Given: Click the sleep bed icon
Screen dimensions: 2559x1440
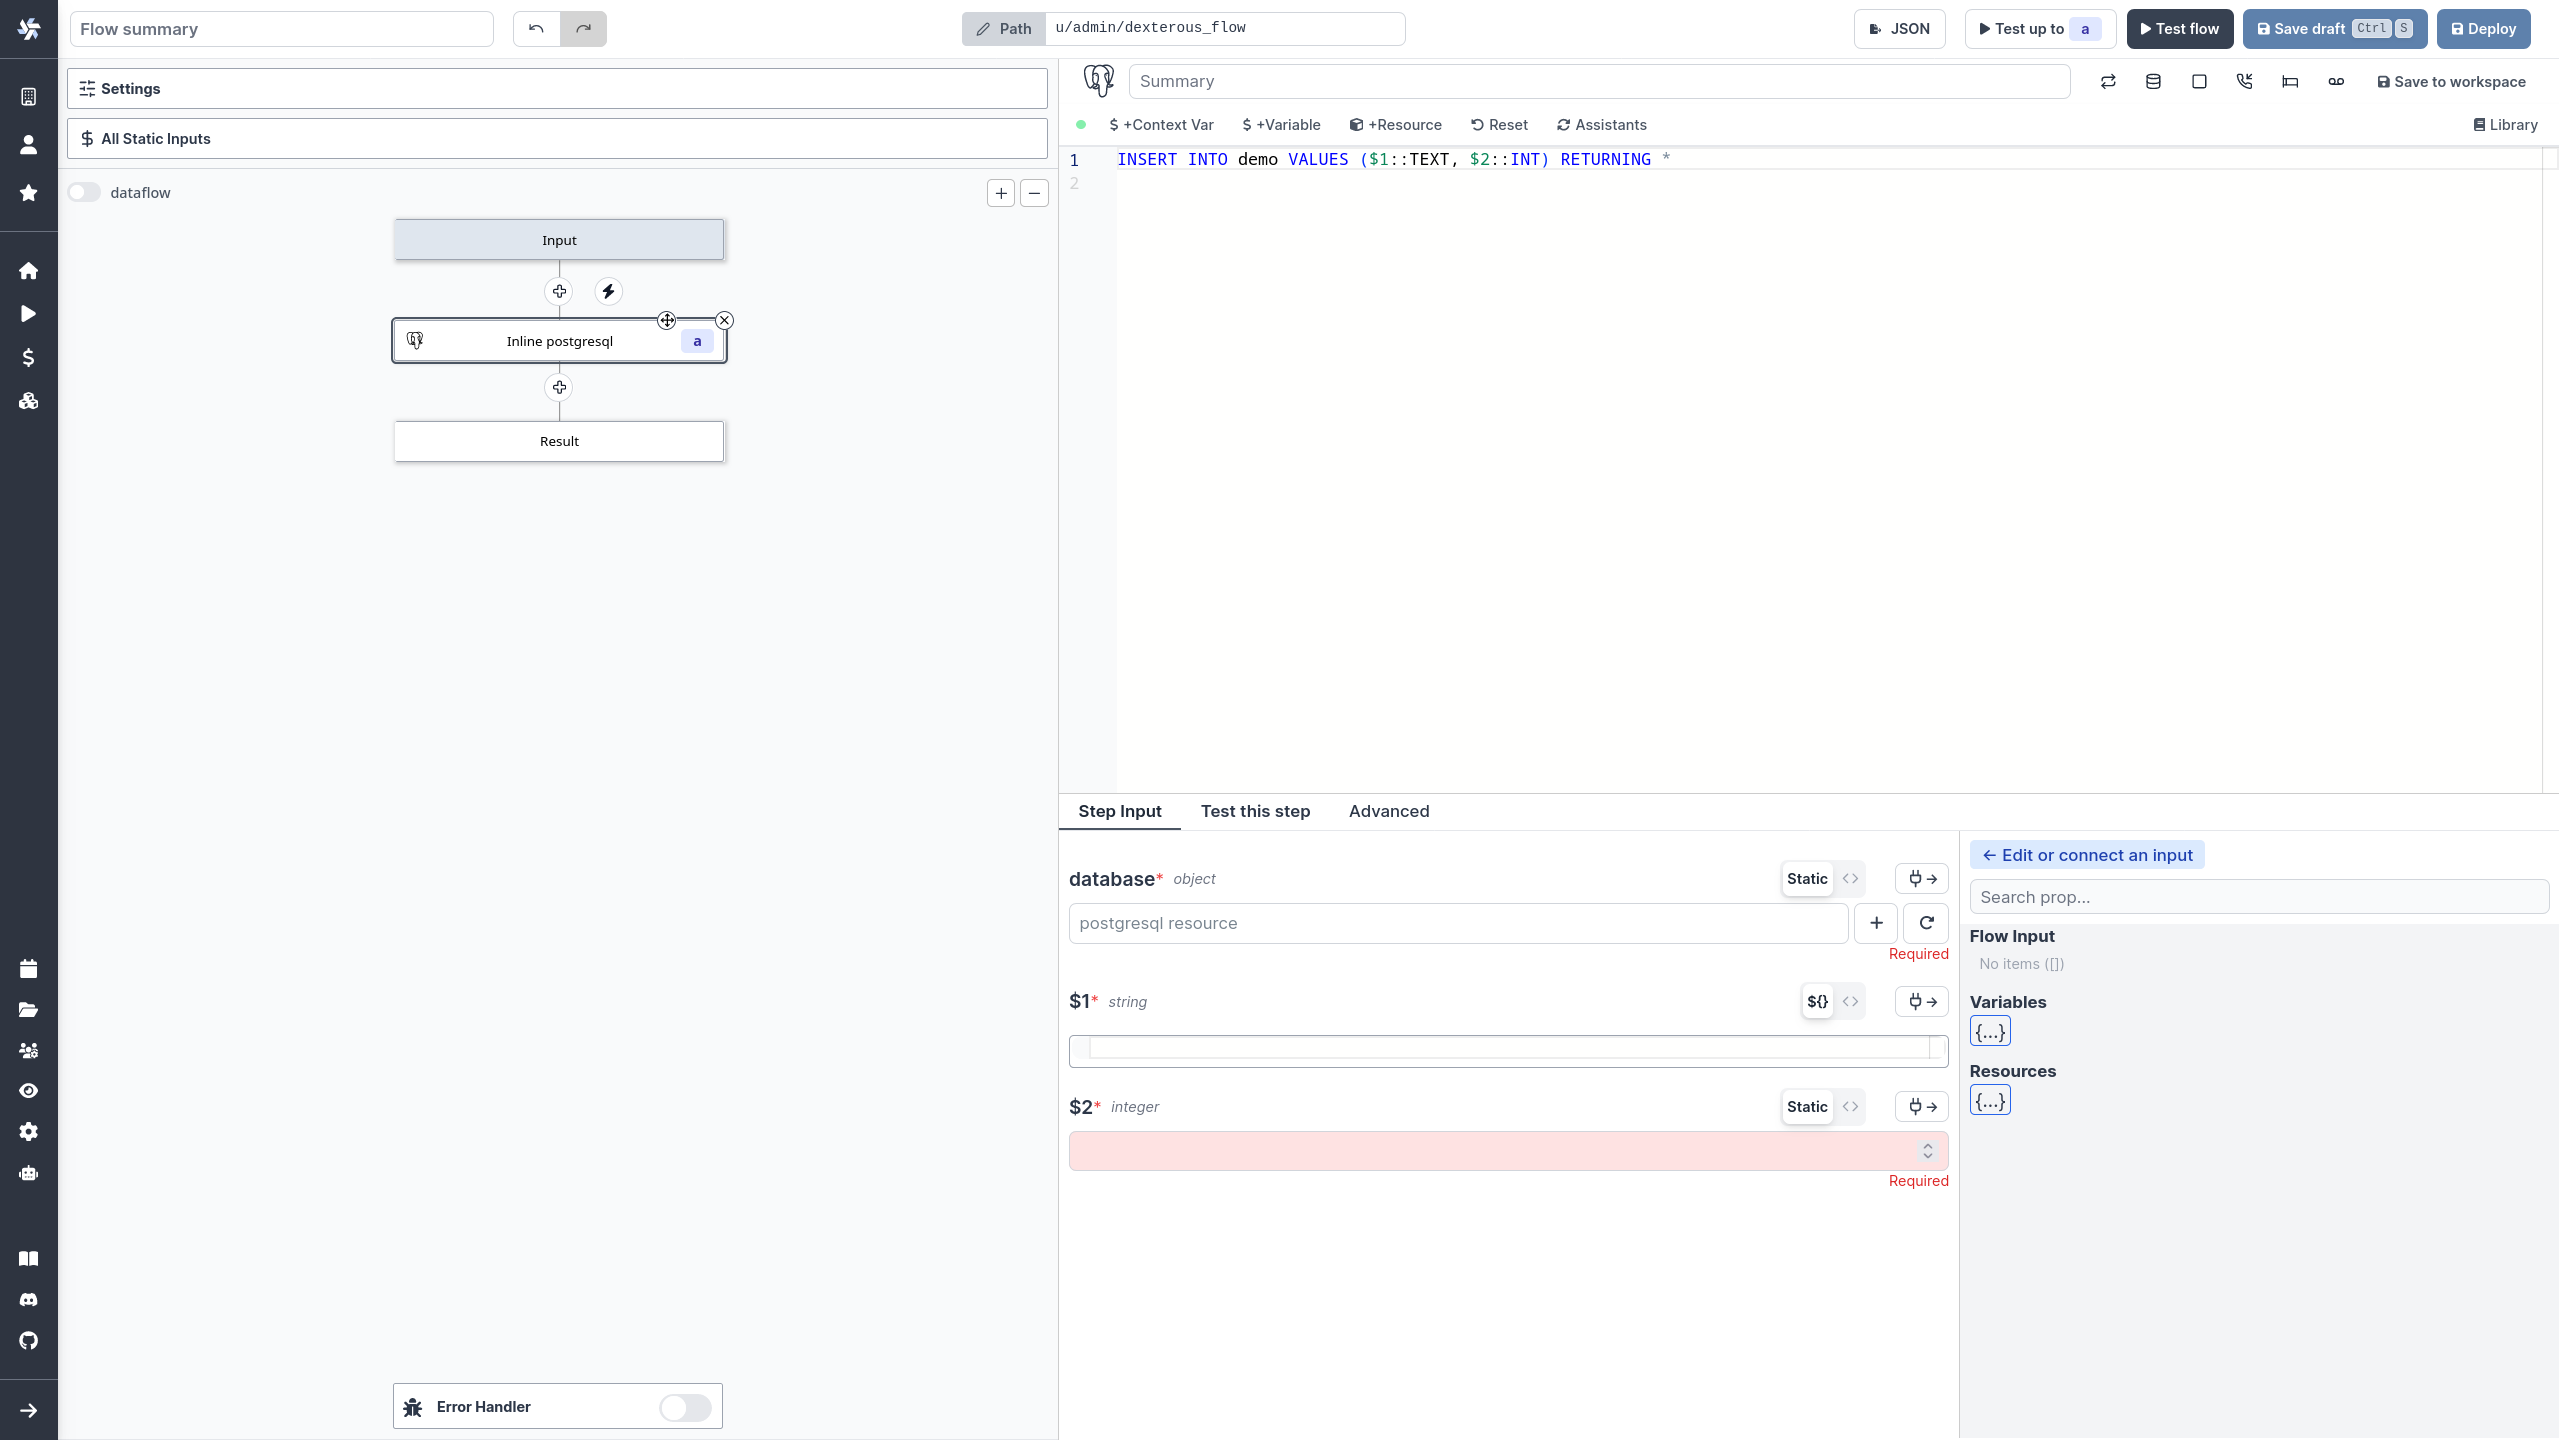Looking at the screenshot, I should click(x=2290, y=82).
